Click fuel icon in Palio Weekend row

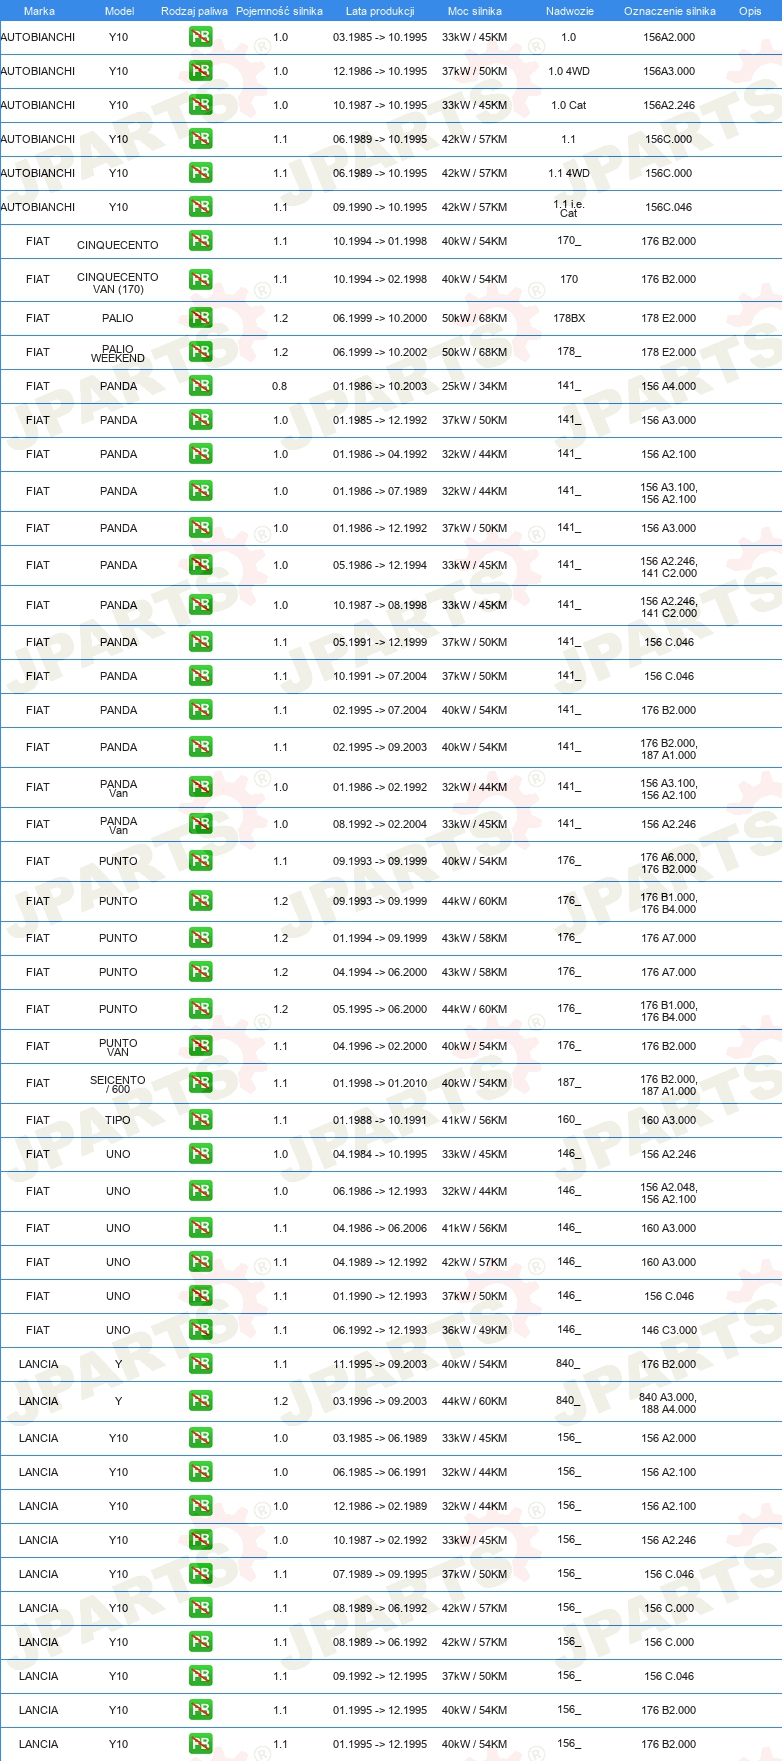pos(200,352)
